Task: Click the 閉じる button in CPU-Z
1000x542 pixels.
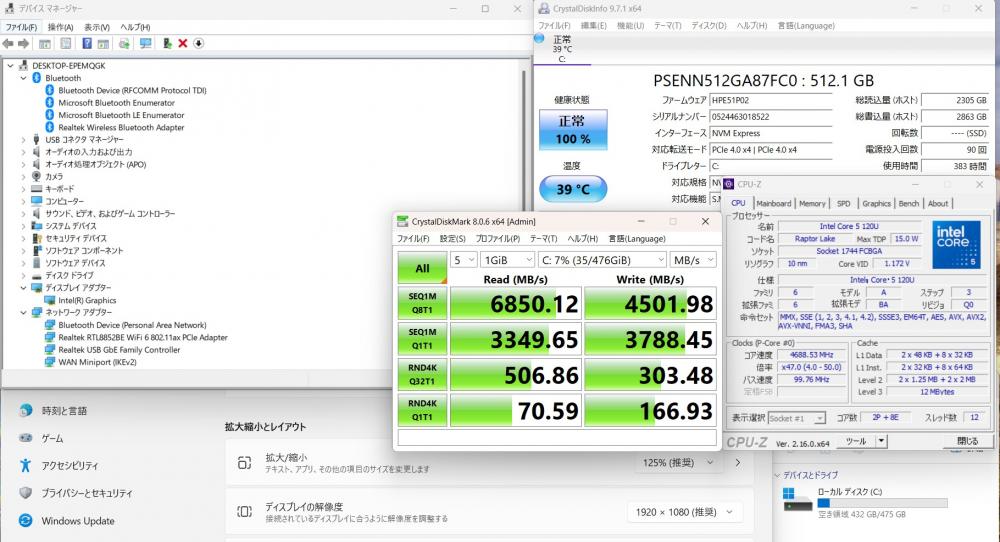Action: [967, 440]
